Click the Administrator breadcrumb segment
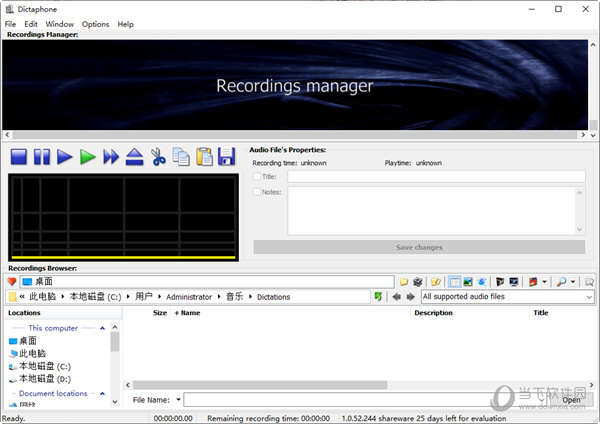This screenshot has width=600, height=424. pos(189,297)
